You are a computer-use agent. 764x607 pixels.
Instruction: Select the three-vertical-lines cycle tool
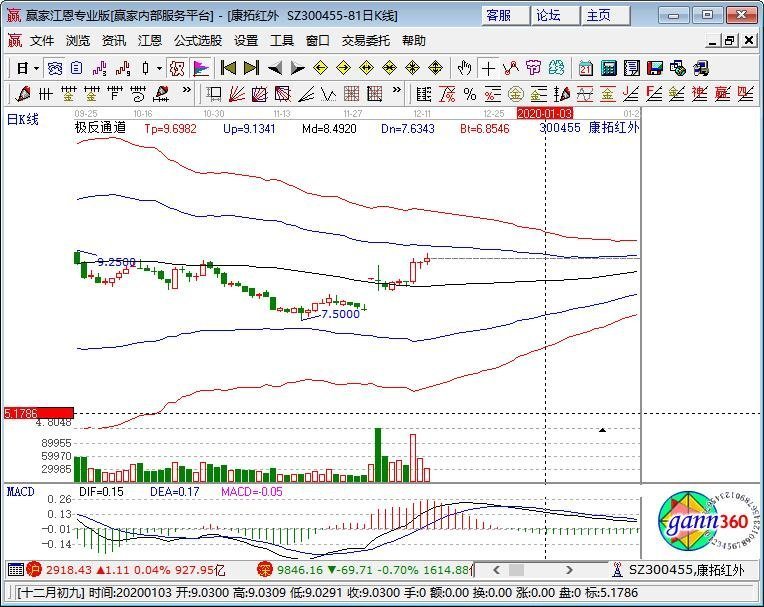pos(45,94)
